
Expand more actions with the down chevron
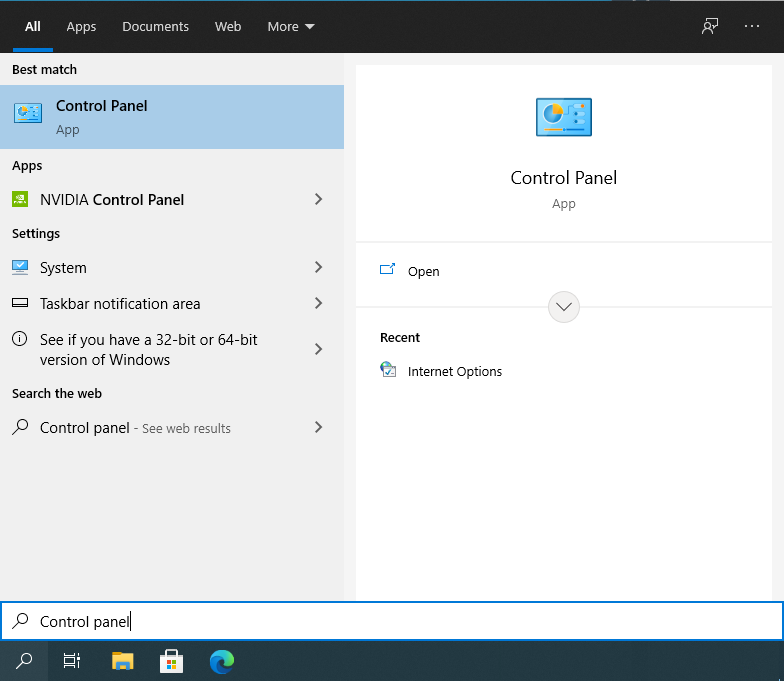click(x=564, y=307)
